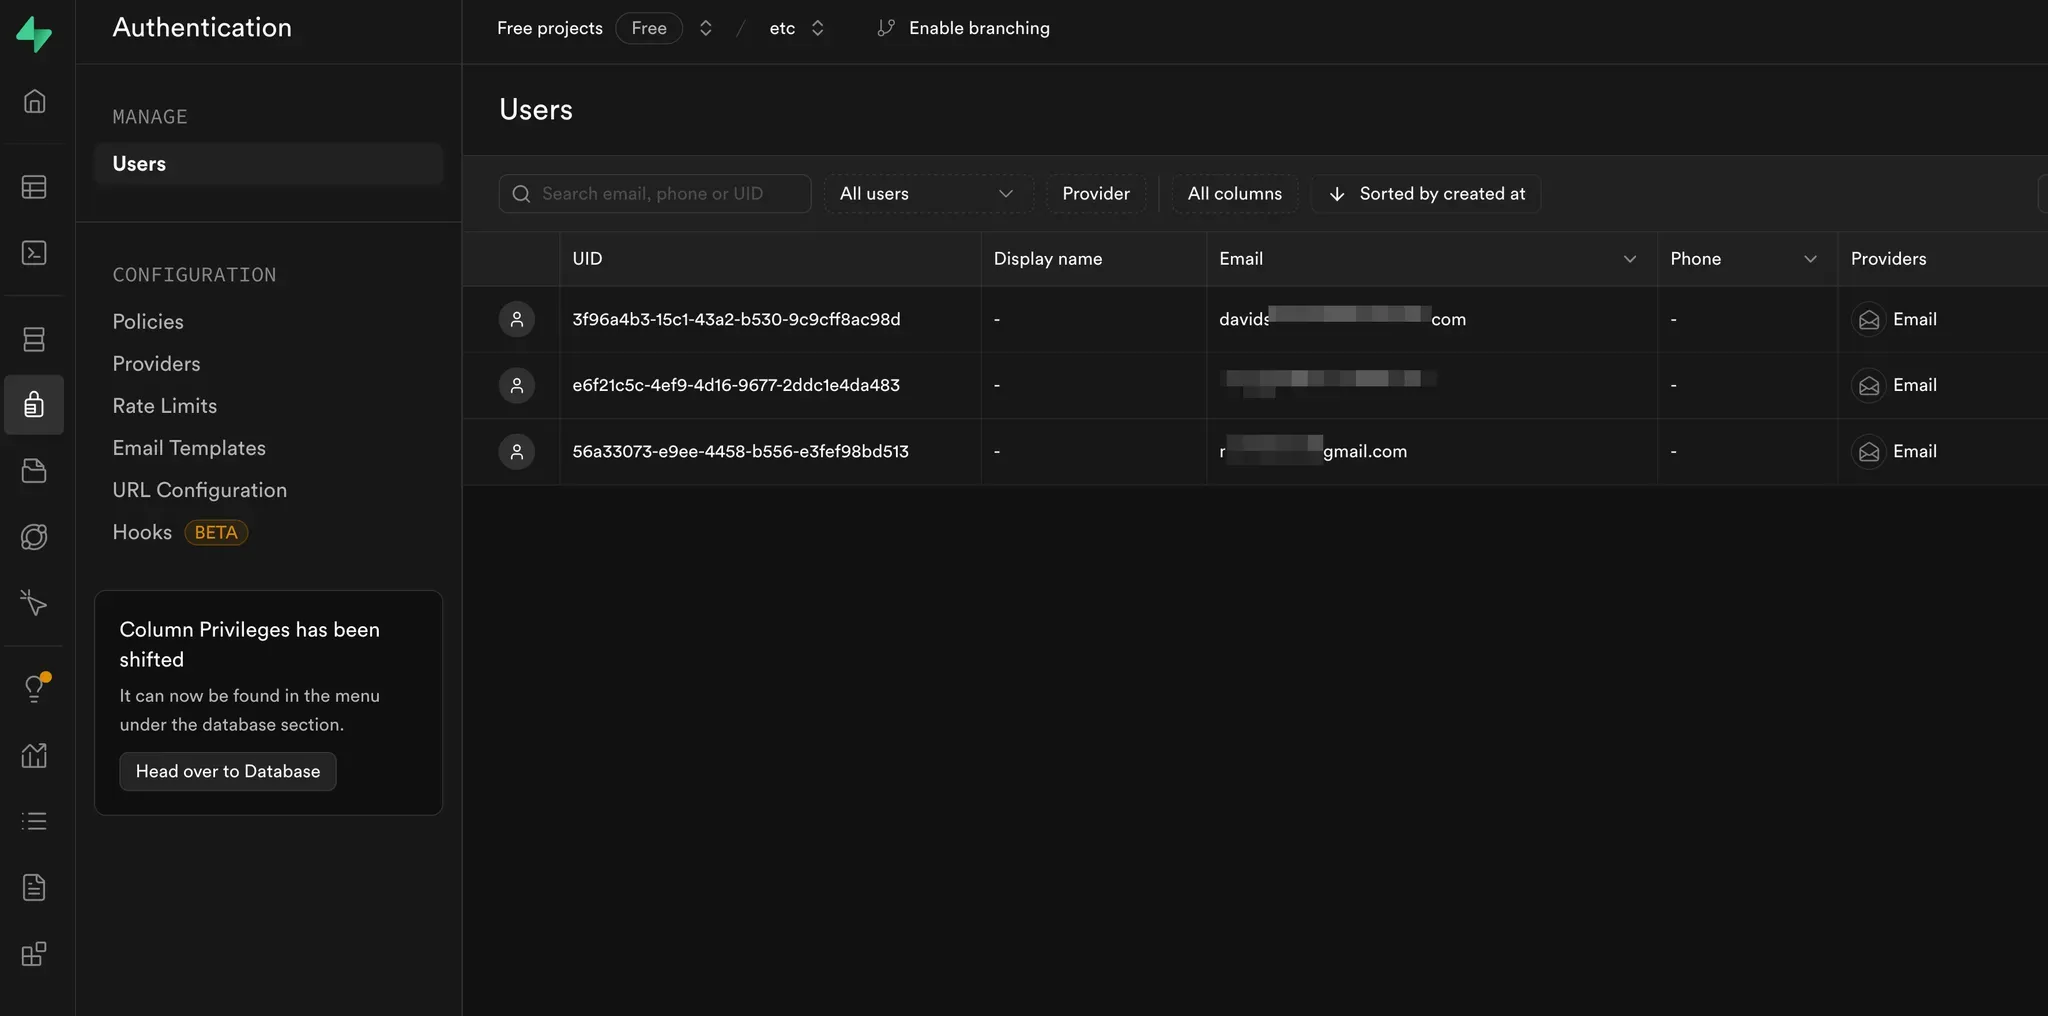Click the Display name column header
Screen dimensions: 2048x1016
pos(1094,259)
